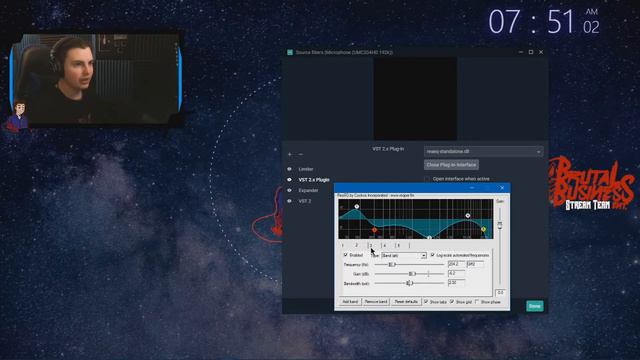
Task: Select the Expander filter in the list
Action: click(x=308, y=190)
